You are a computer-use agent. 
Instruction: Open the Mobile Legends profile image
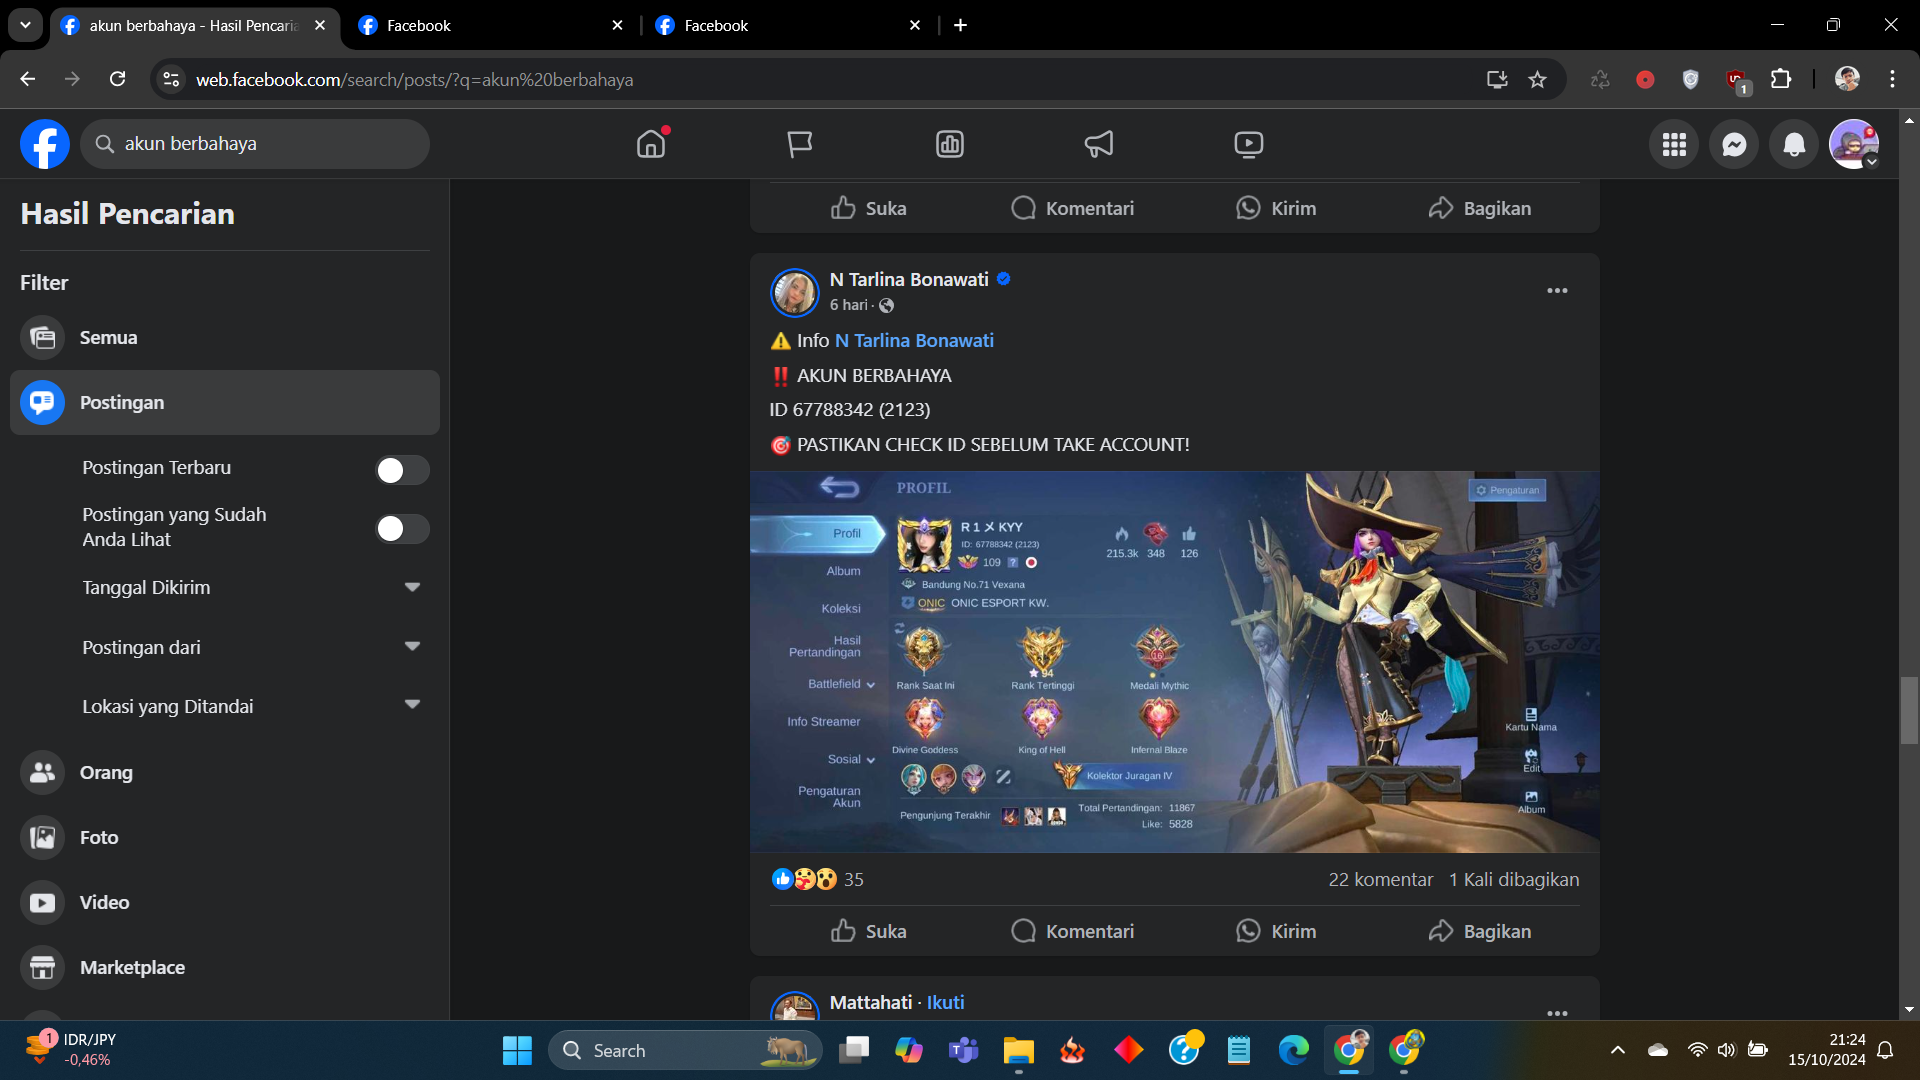point(1174,662)
